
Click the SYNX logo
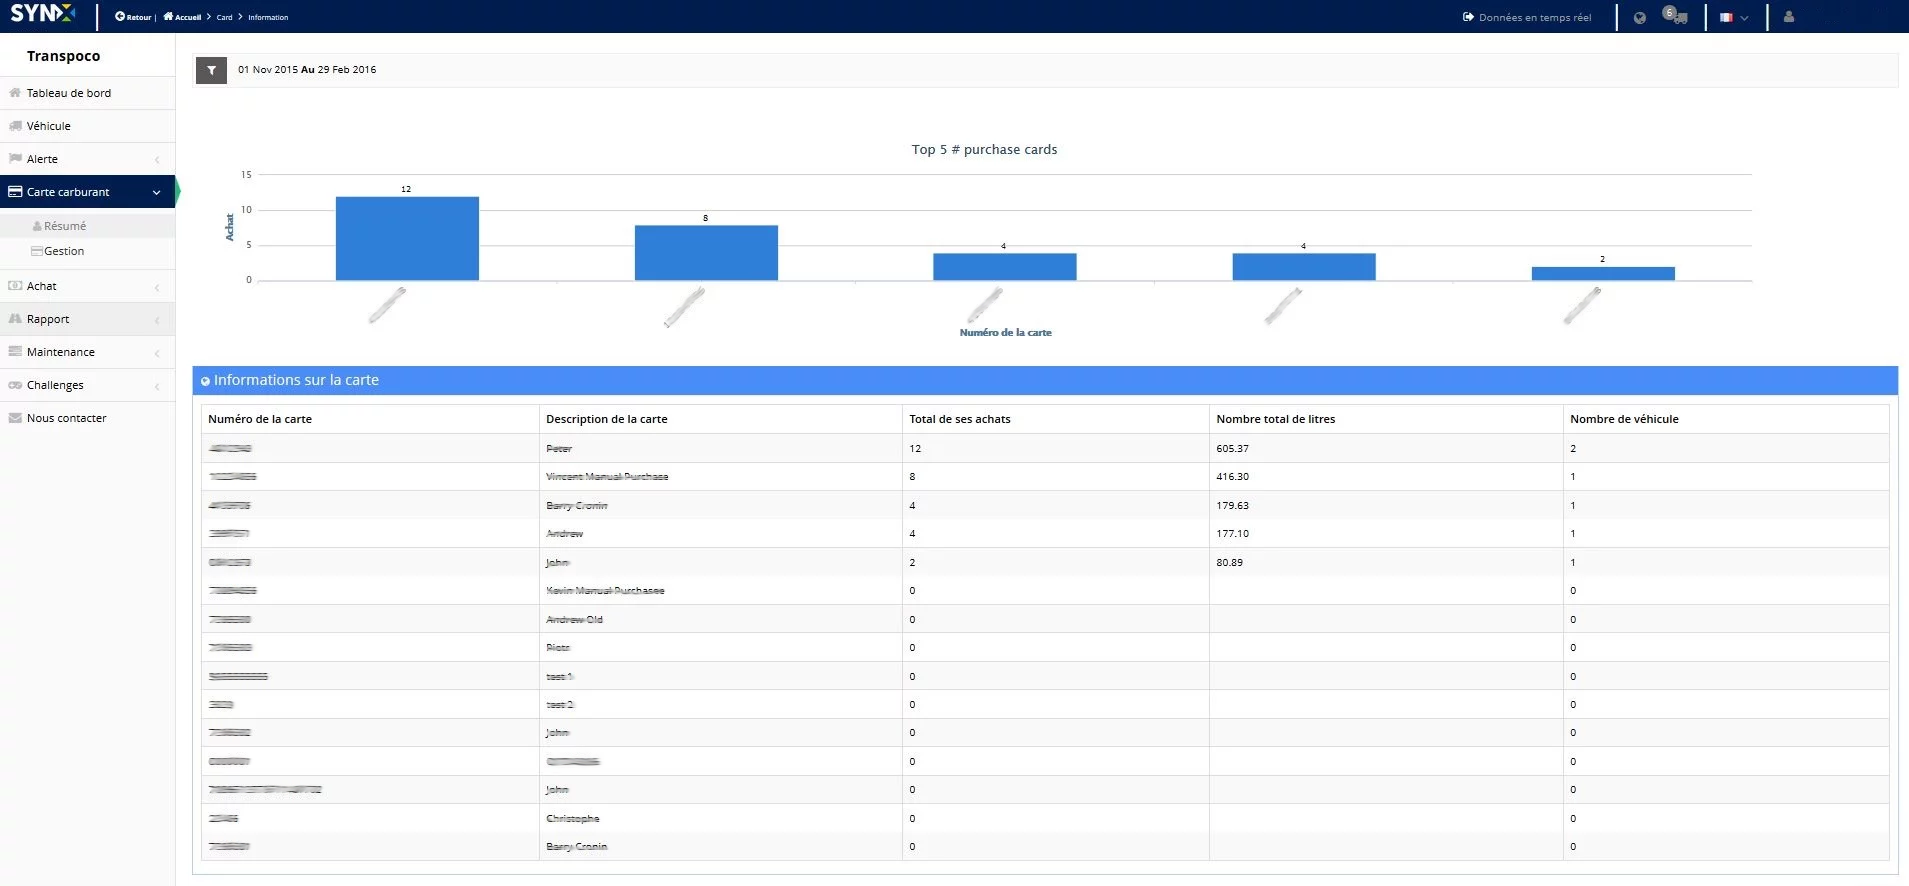tap(43, 14)
